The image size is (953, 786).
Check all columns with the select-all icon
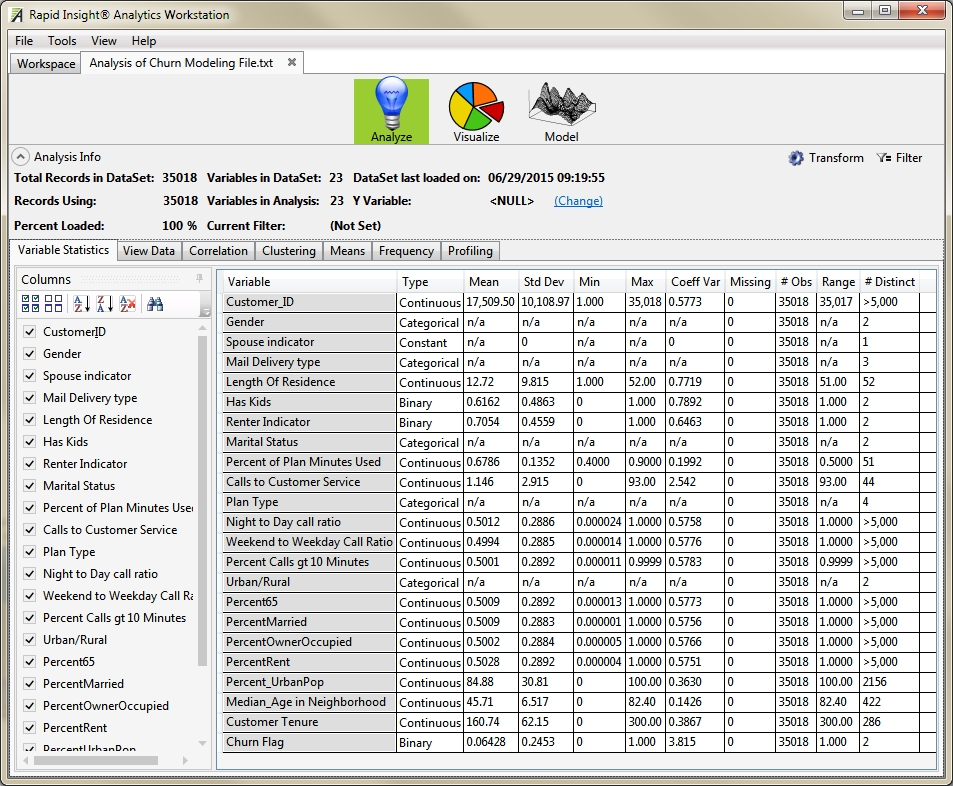coord(30,303)
